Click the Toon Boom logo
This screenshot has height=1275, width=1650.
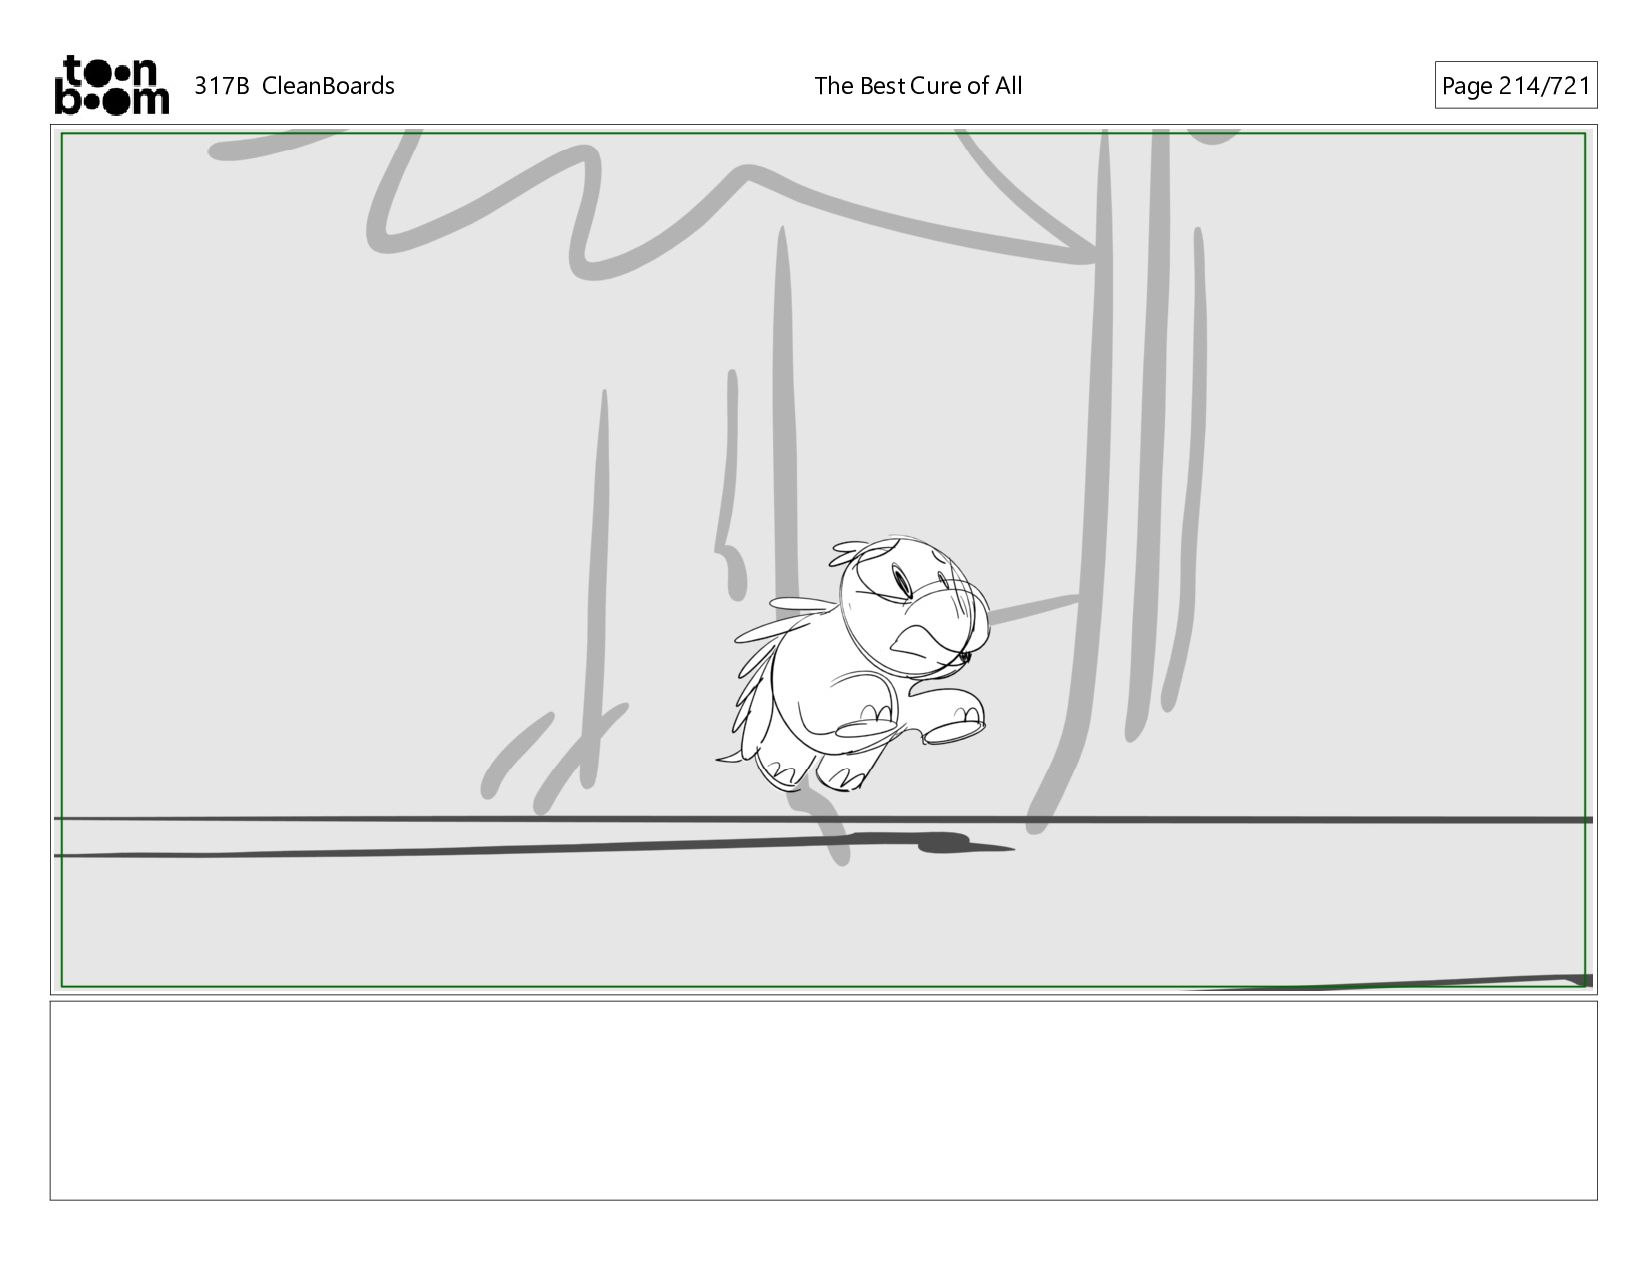coord(111,85)
